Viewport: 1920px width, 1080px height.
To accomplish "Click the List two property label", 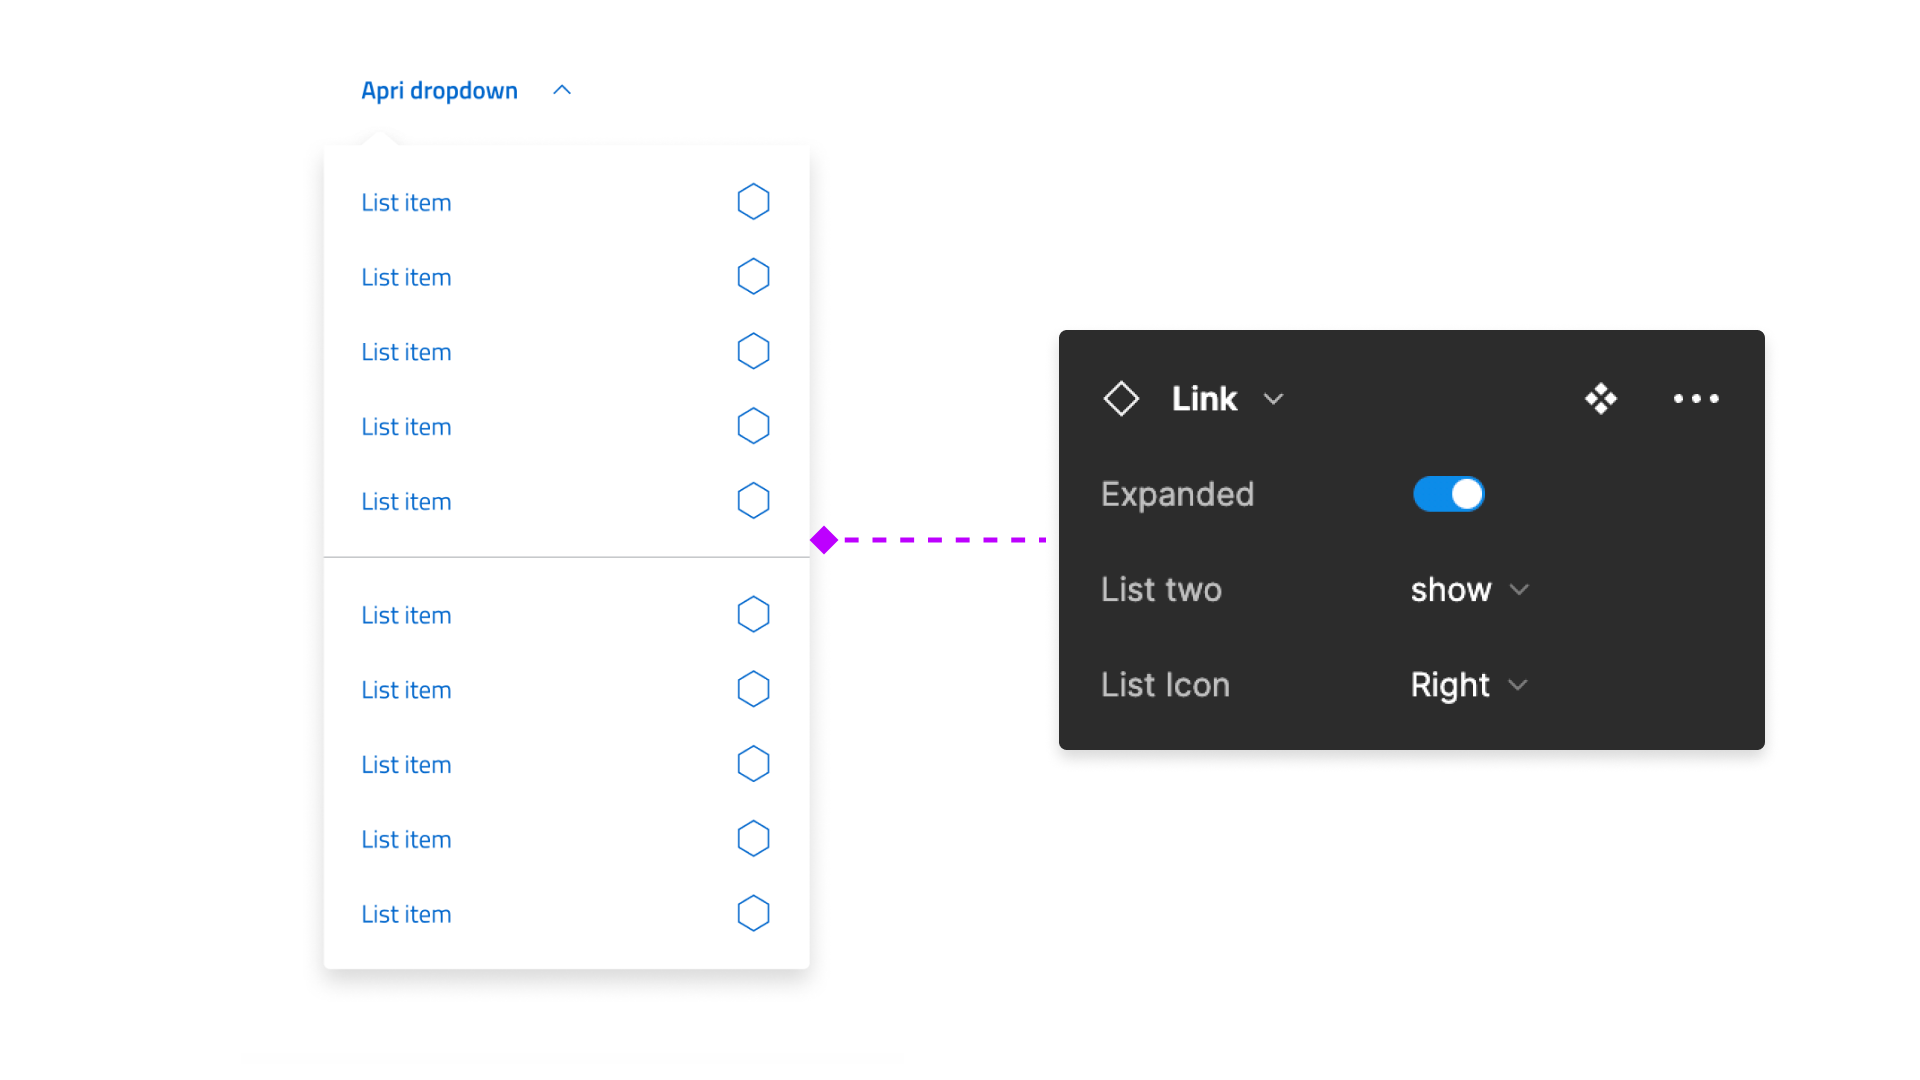I will coord(1161,590).
